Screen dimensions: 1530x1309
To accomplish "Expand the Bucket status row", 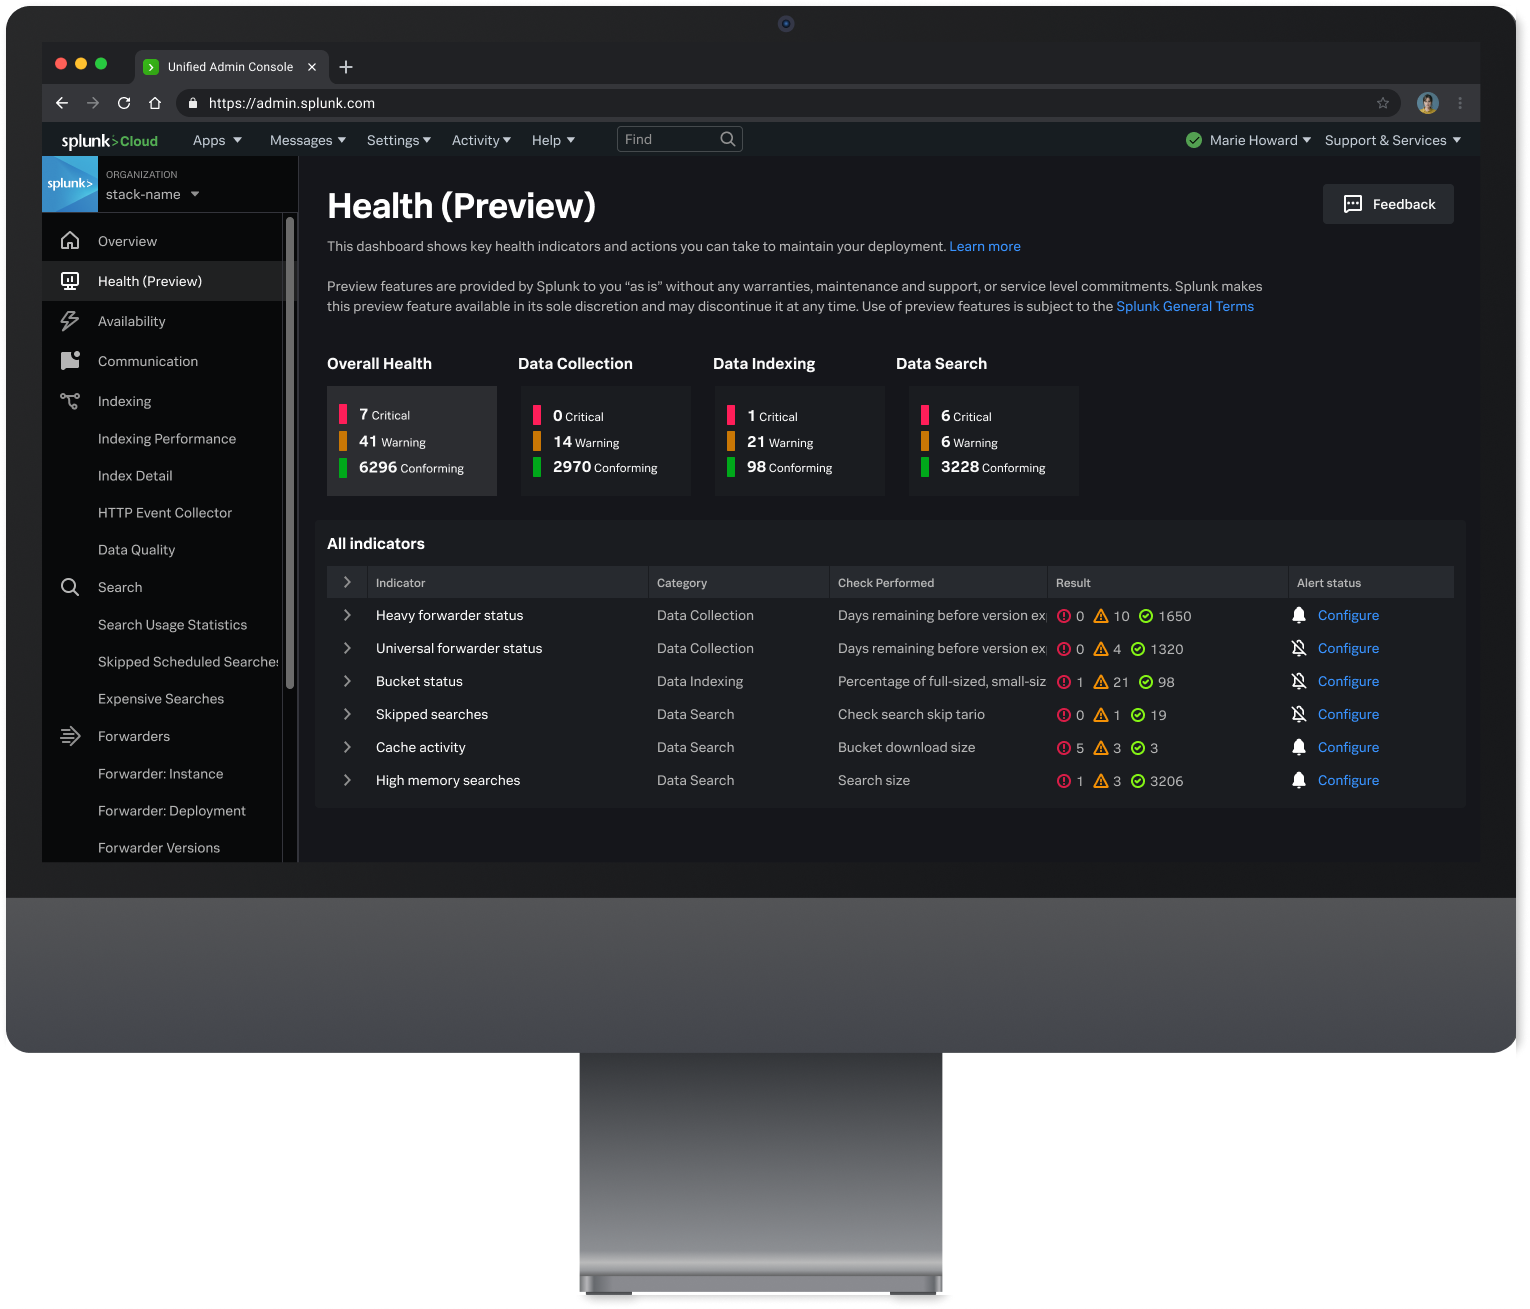I will pos(347,681).
